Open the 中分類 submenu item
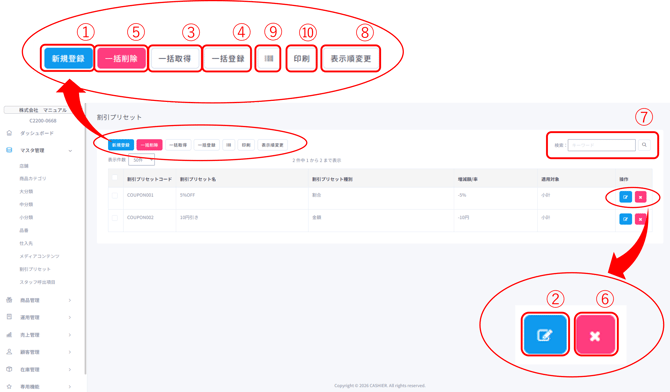This screenshot has height=392, width=670. [26, 204]
